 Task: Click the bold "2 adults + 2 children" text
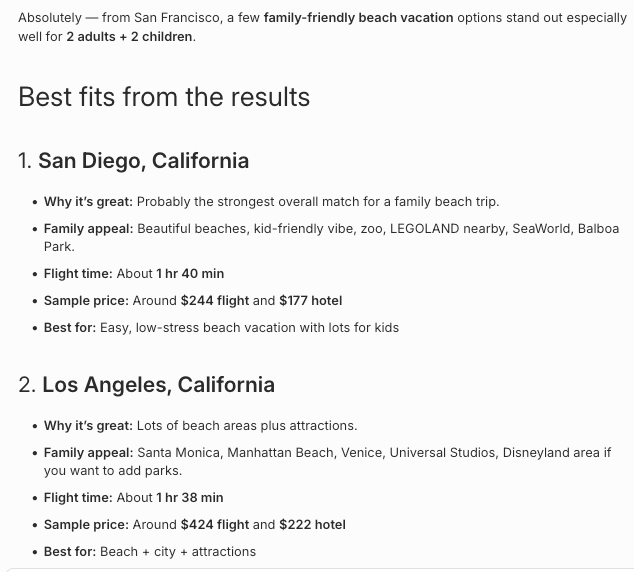[130, 37]
